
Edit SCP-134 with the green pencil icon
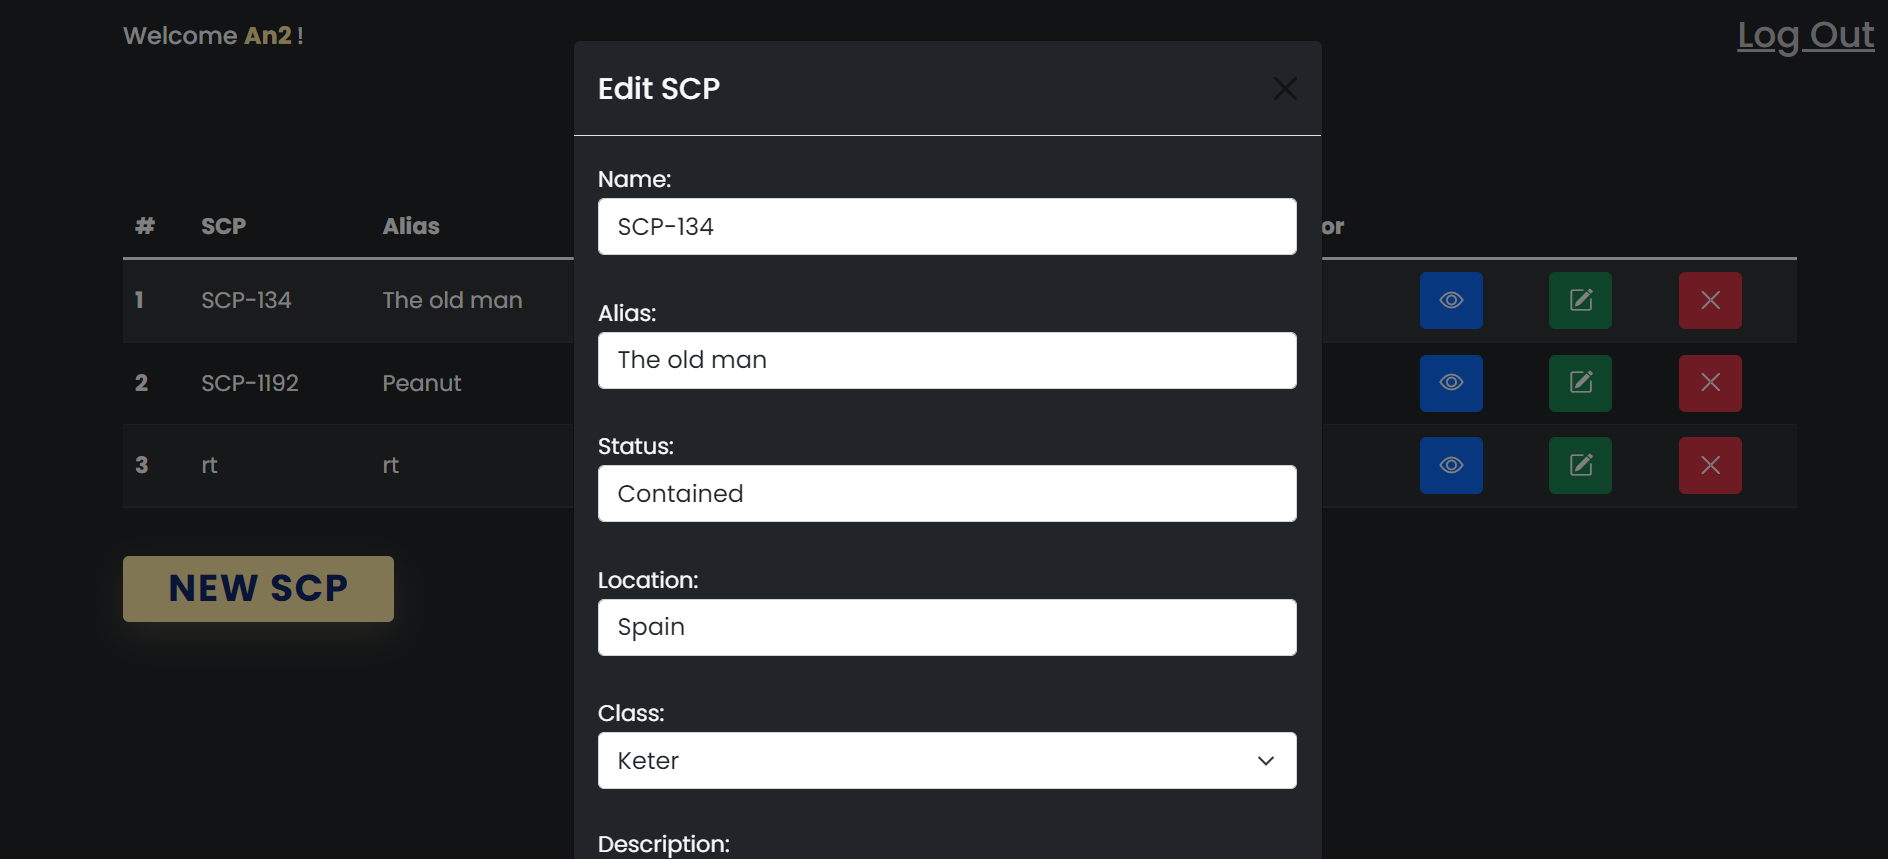(x=1580, y=300)
